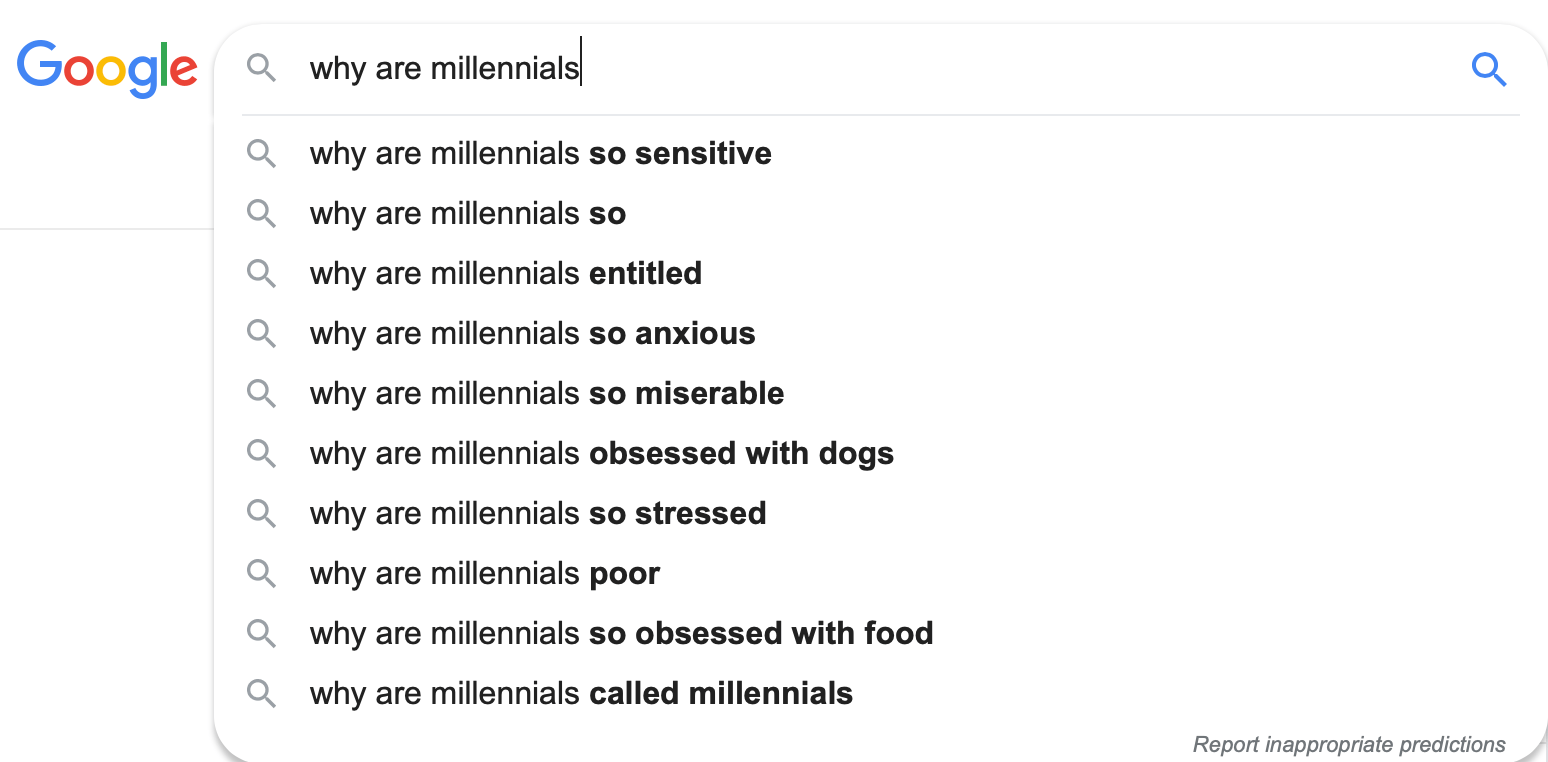Choose 'why are millennials obsessed with dogs'
Image resolution: width=1548 pixels, height=762 pixels.
point(601,454)
